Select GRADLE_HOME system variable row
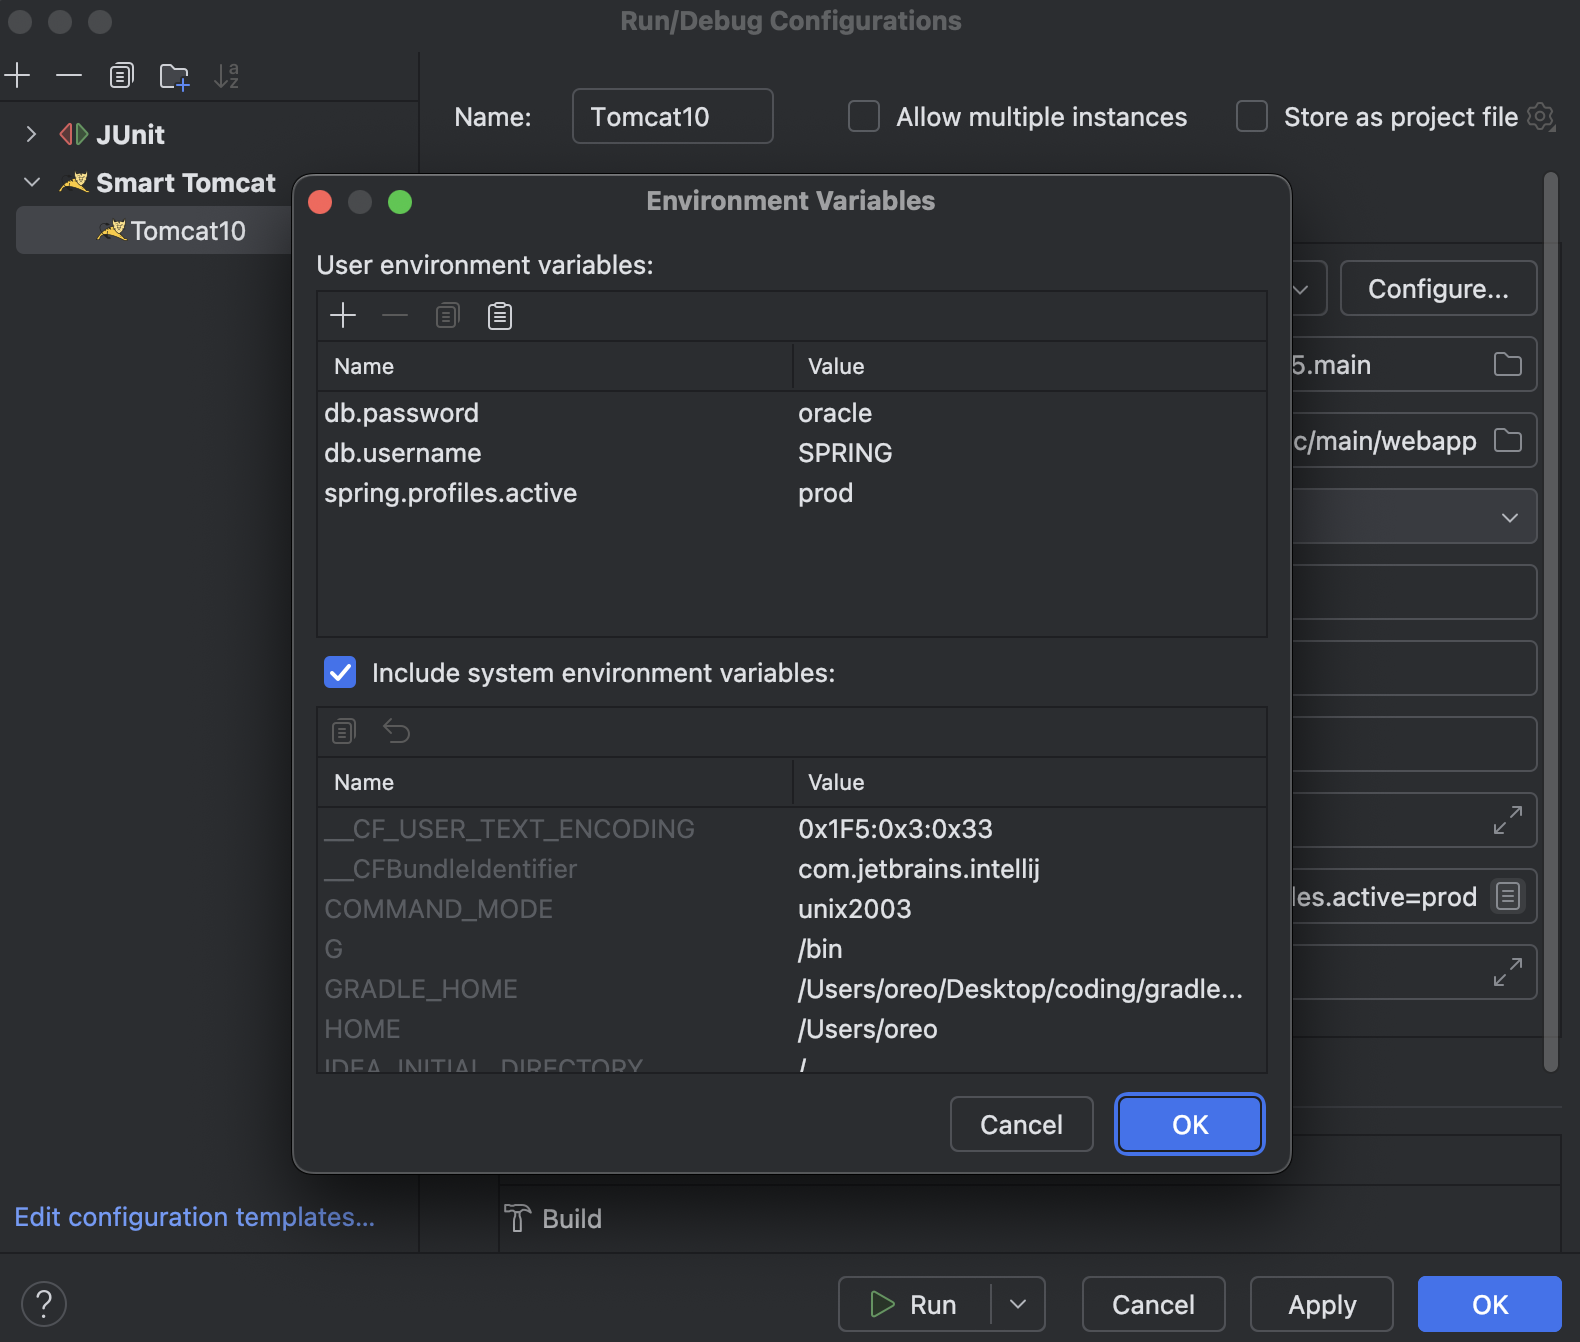The height and width of the screenshot is (1342, 1580). coord(792,989)
